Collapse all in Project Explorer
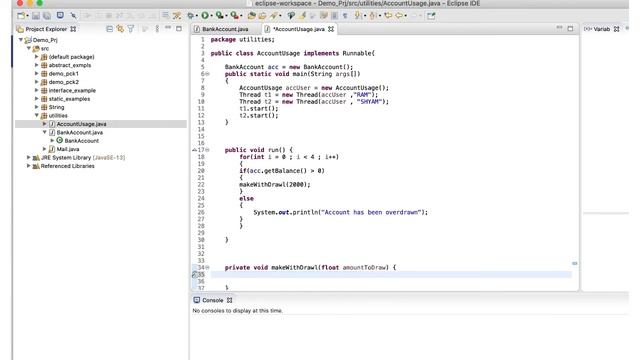640x360 pixels. [109, 29]
